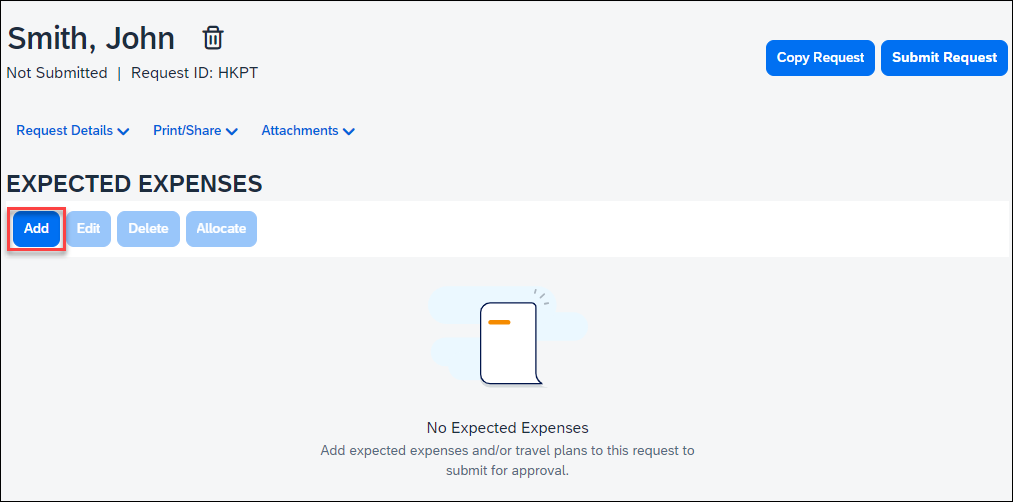
Task: Click the Smith, John request title
Action: pyautogui.click(x=91, y=38)
